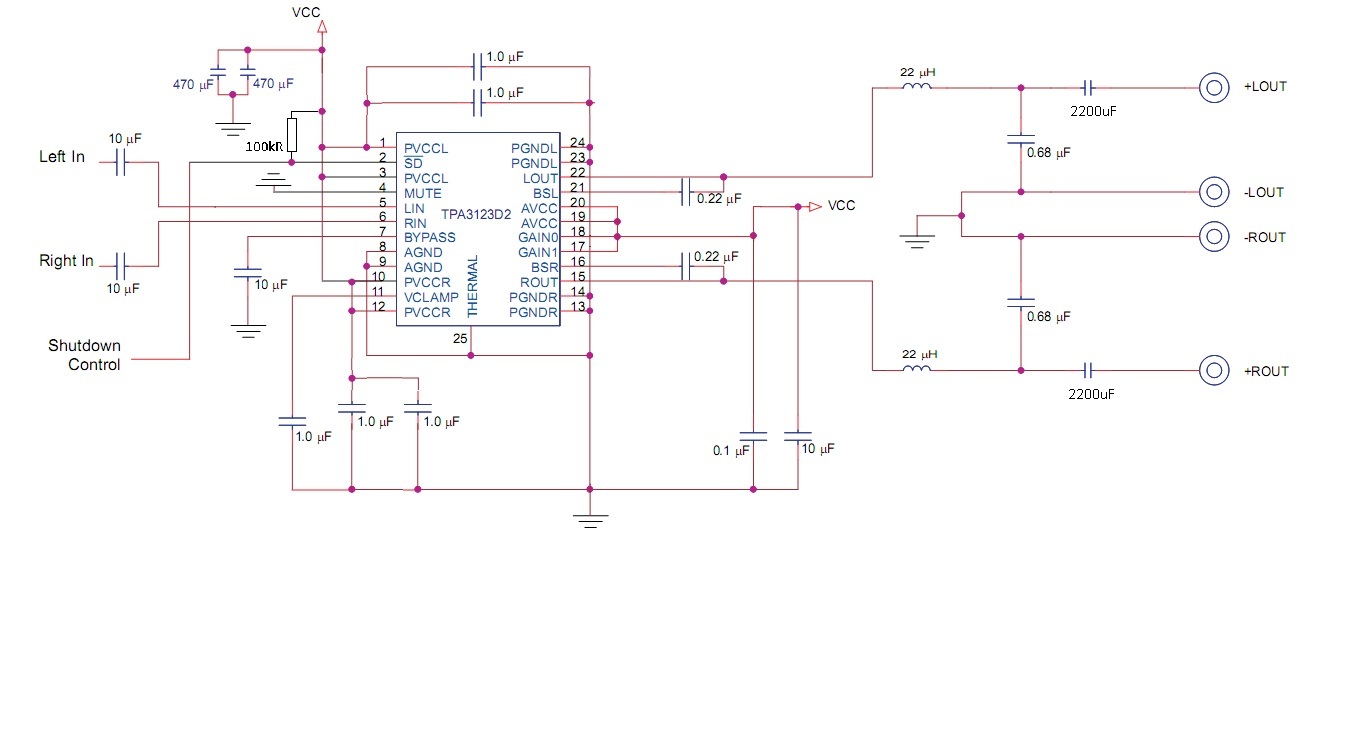
Task: Select the 22 µH inductor feeding +ROUT
Action: click(x=917, y=369)
